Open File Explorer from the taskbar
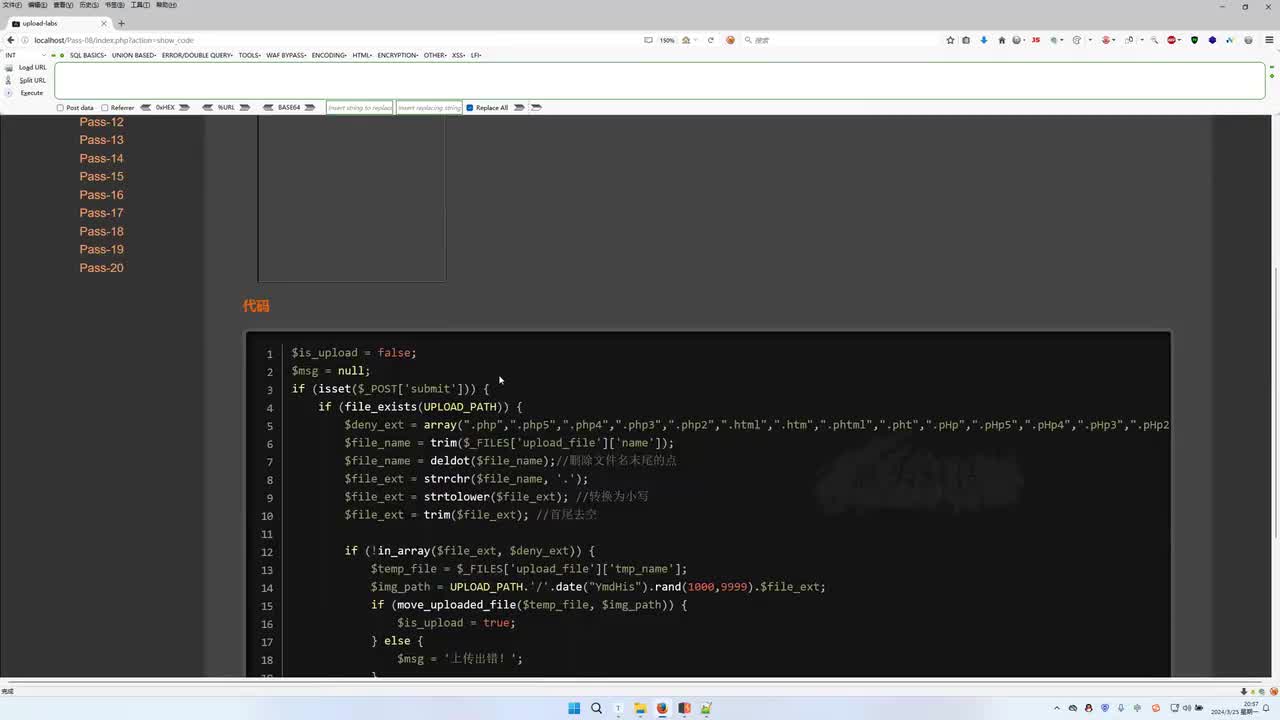The image size is (1280, 720). click(x=640, y=708)
